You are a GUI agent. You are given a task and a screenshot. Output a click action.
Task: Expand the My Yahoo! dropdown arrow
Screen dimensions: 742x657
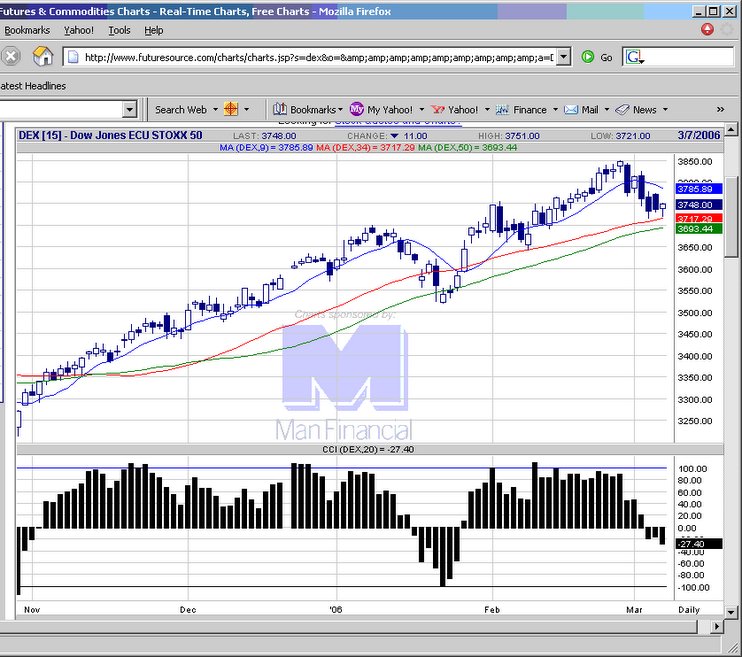click(x=422, y=110)
